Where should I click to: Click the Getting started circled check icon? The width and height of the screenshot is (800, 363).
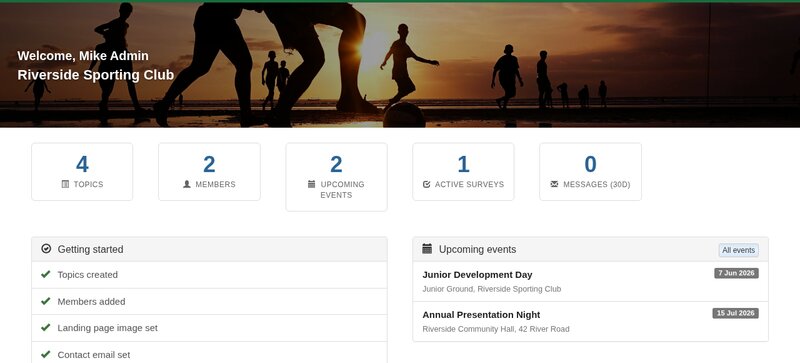coord(46,249)
